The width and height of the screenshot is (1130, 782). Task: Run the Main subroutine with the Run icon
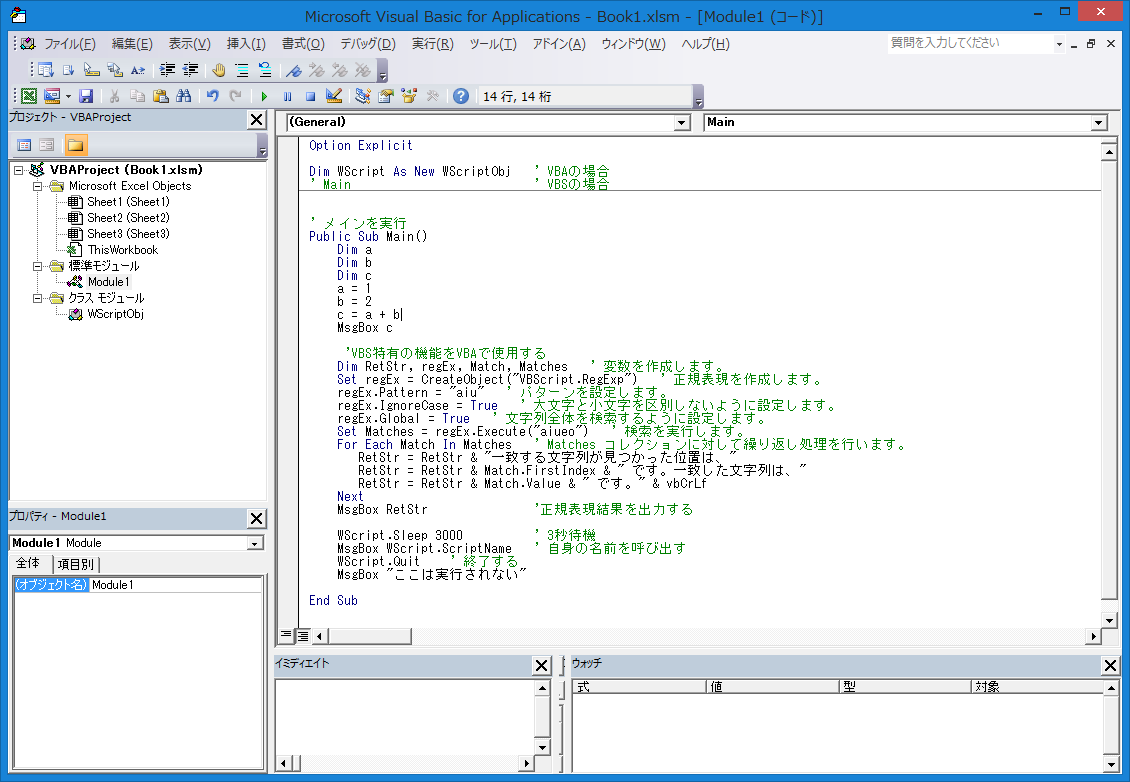(x=263, y=97)
